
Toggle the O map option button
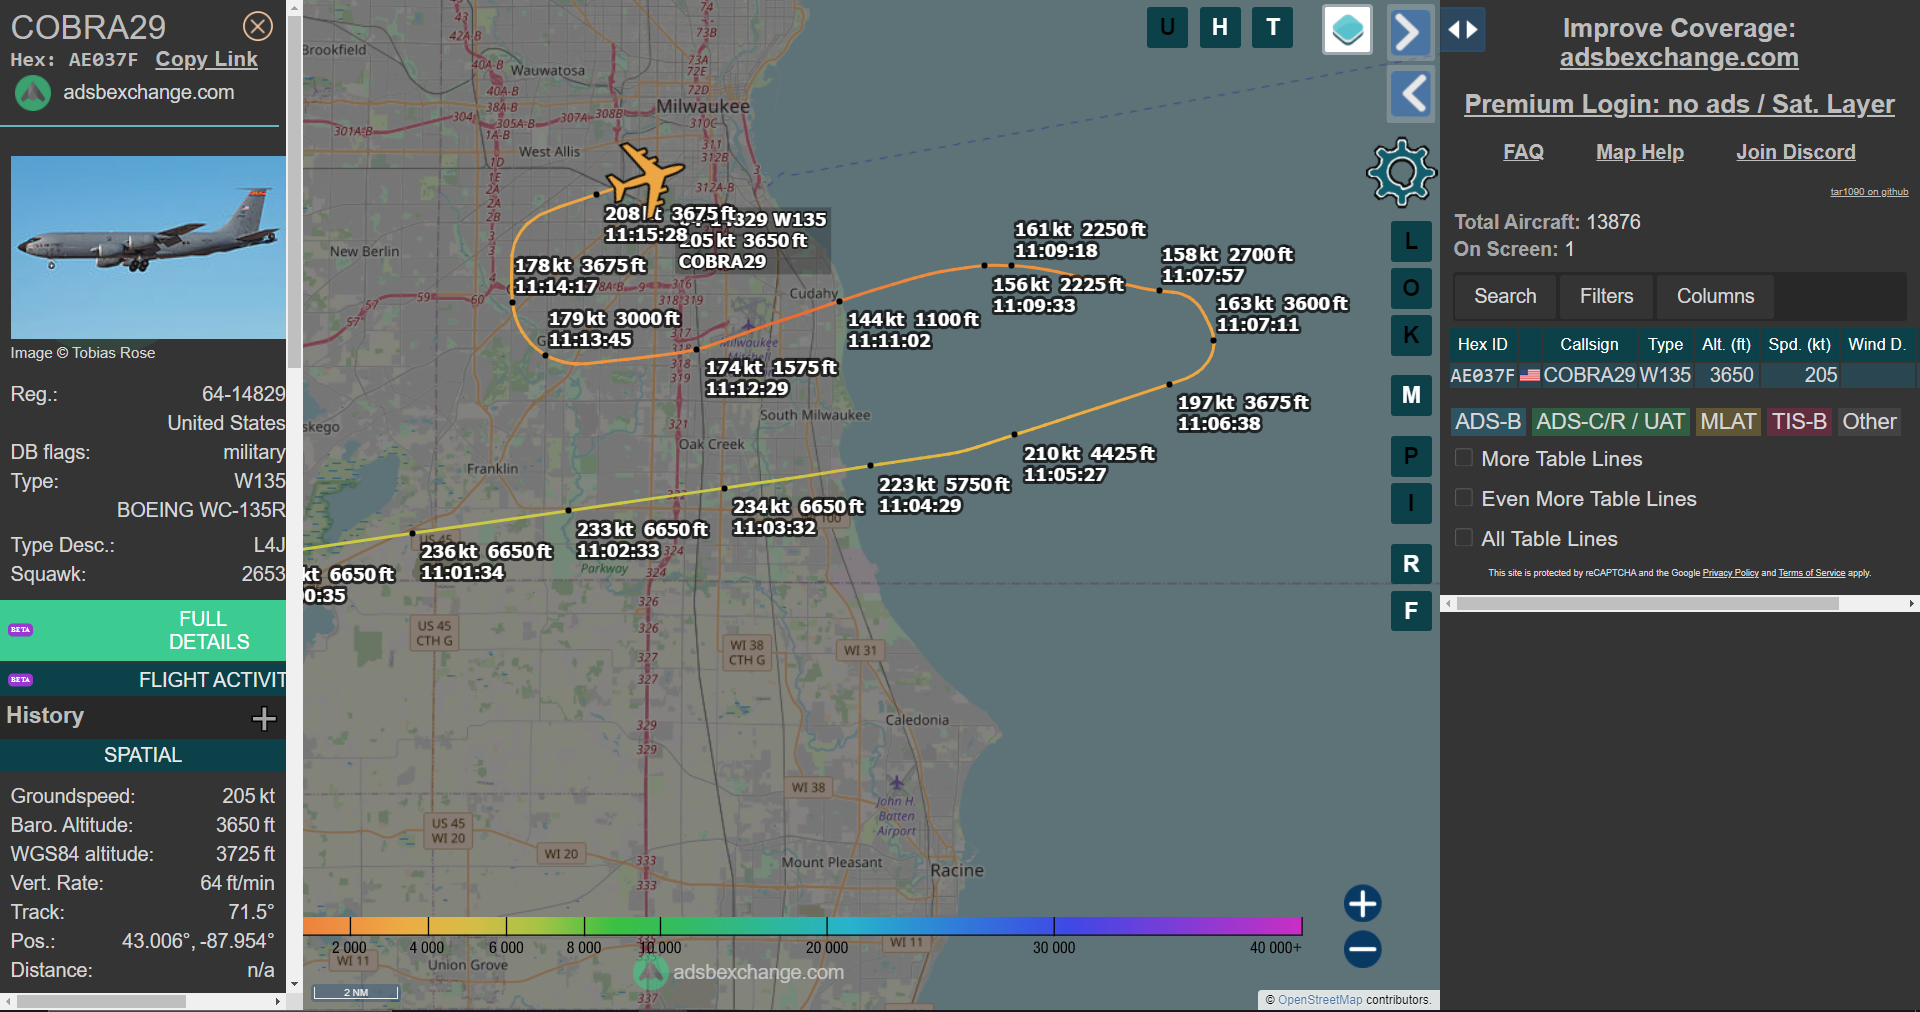click(1411, 288)
